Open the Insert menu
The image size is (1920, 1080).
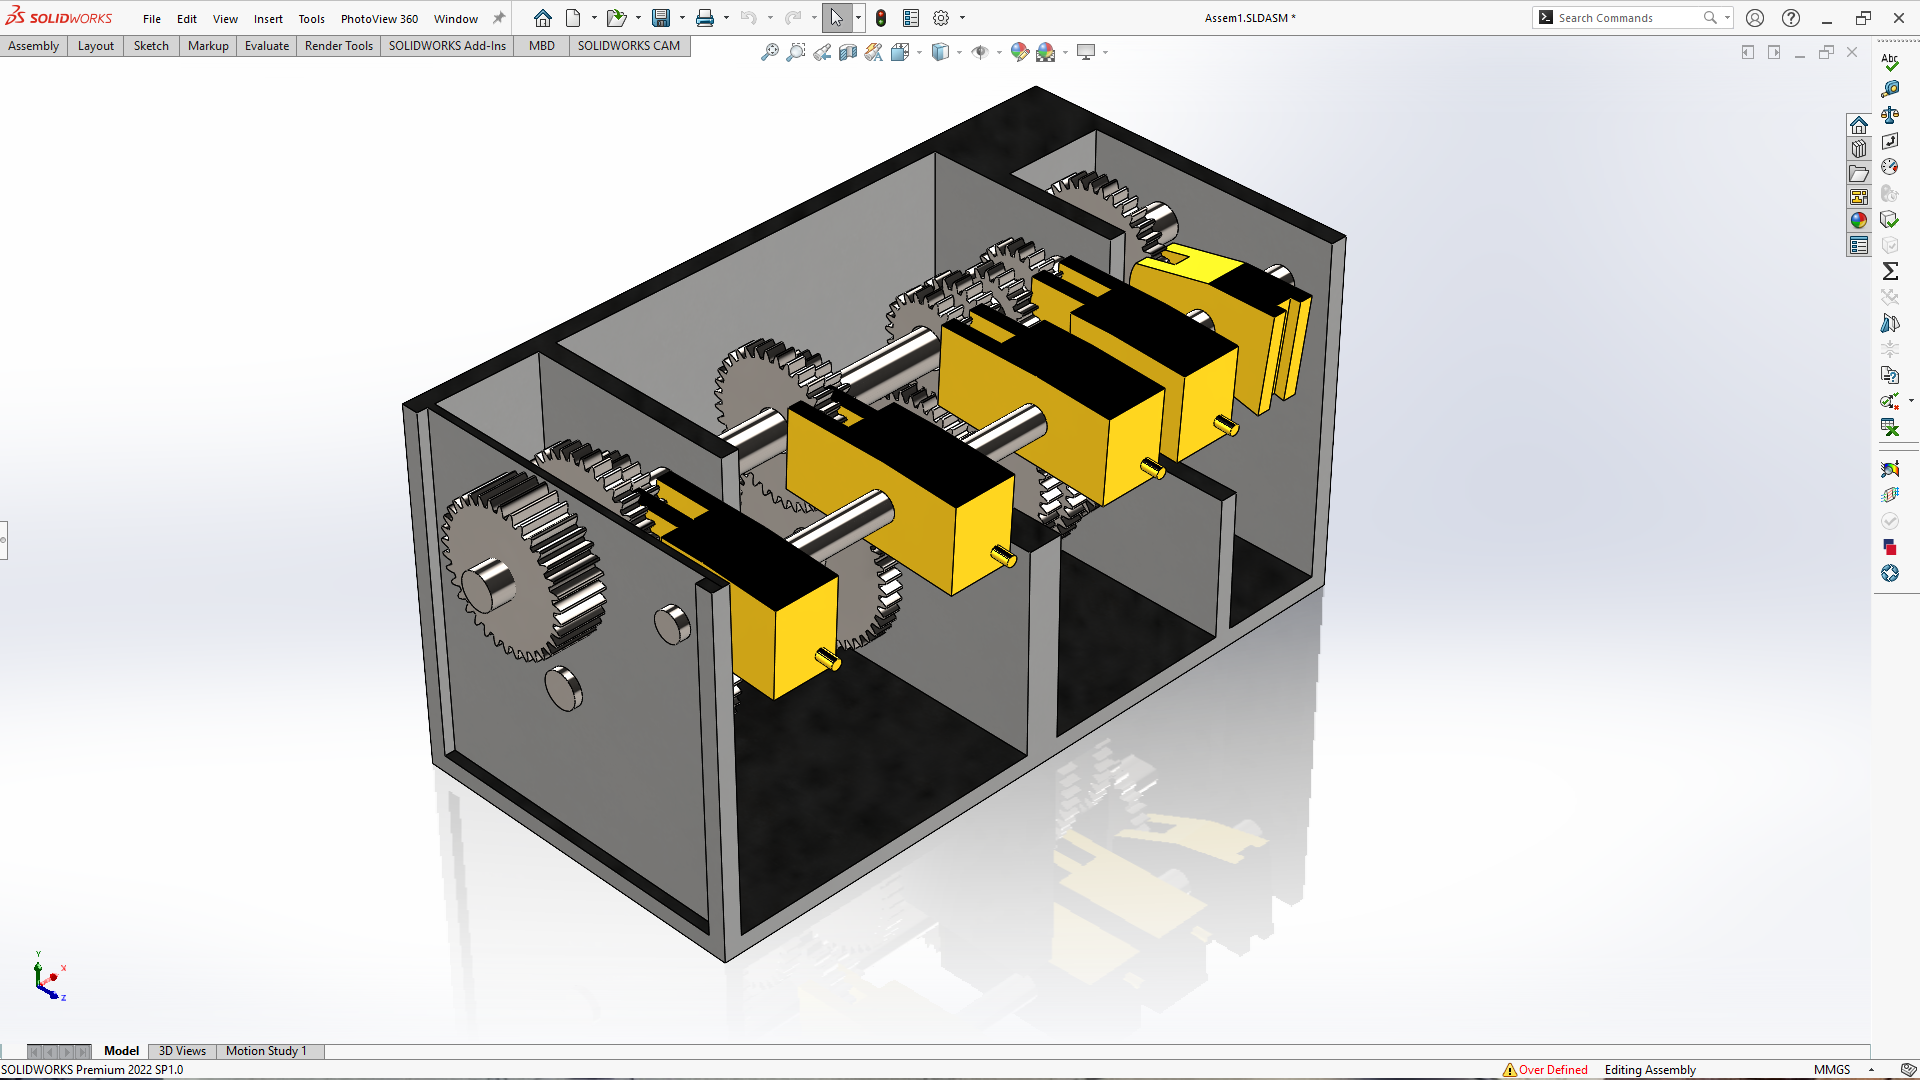(268, 19)
